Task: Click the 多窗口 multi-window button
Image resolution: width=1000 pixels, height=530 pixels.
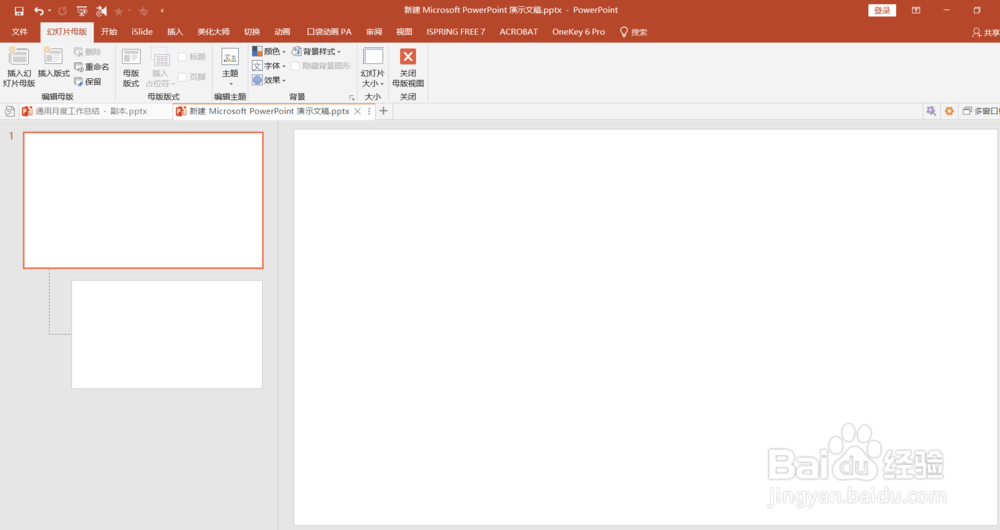Action: (981, 111)
